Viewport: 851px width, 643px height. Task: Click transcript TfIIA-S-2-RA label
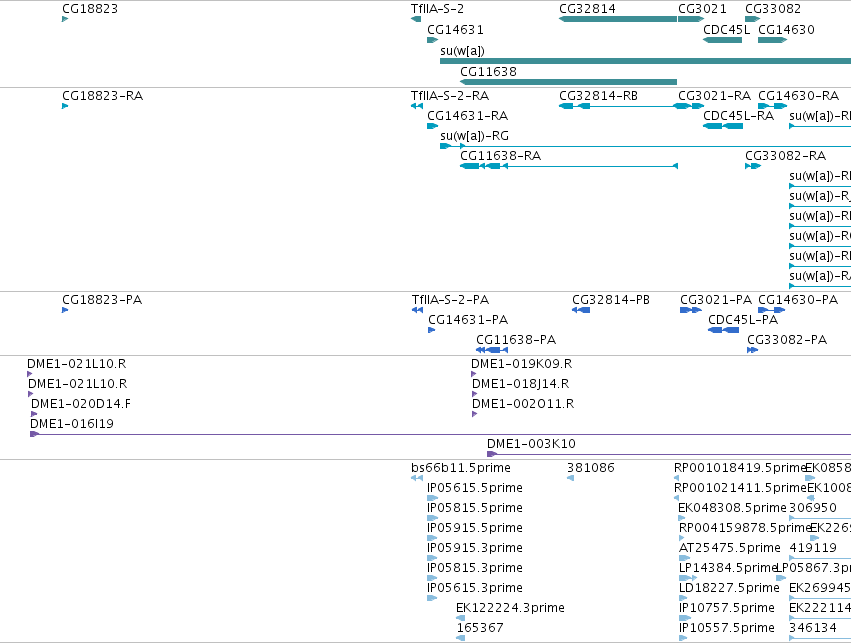coord(449,96)
